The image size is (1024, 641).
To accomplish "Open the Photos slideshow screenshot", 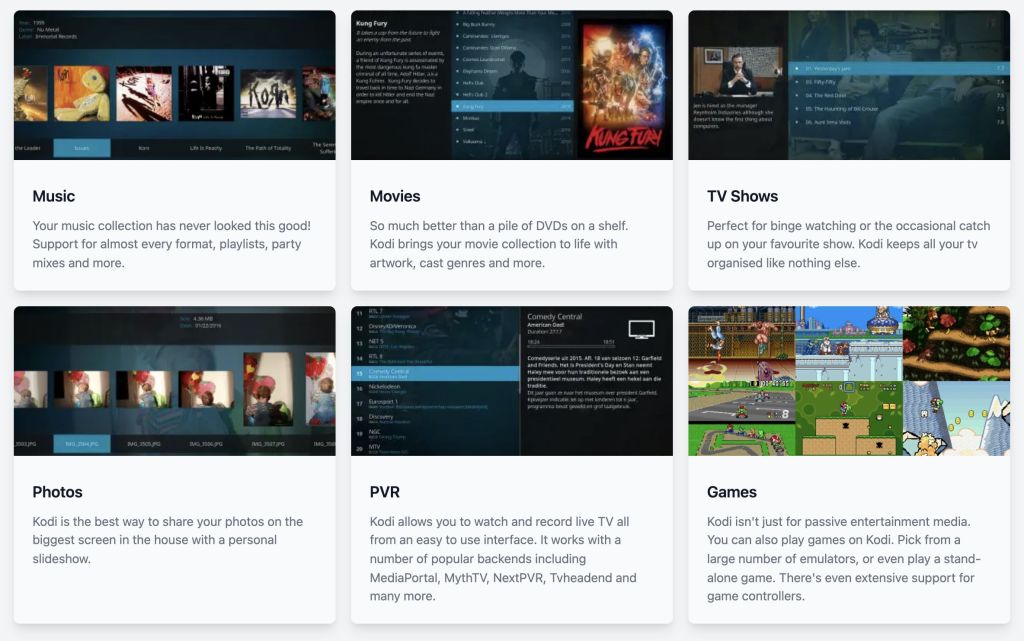I will click(174, 381).
